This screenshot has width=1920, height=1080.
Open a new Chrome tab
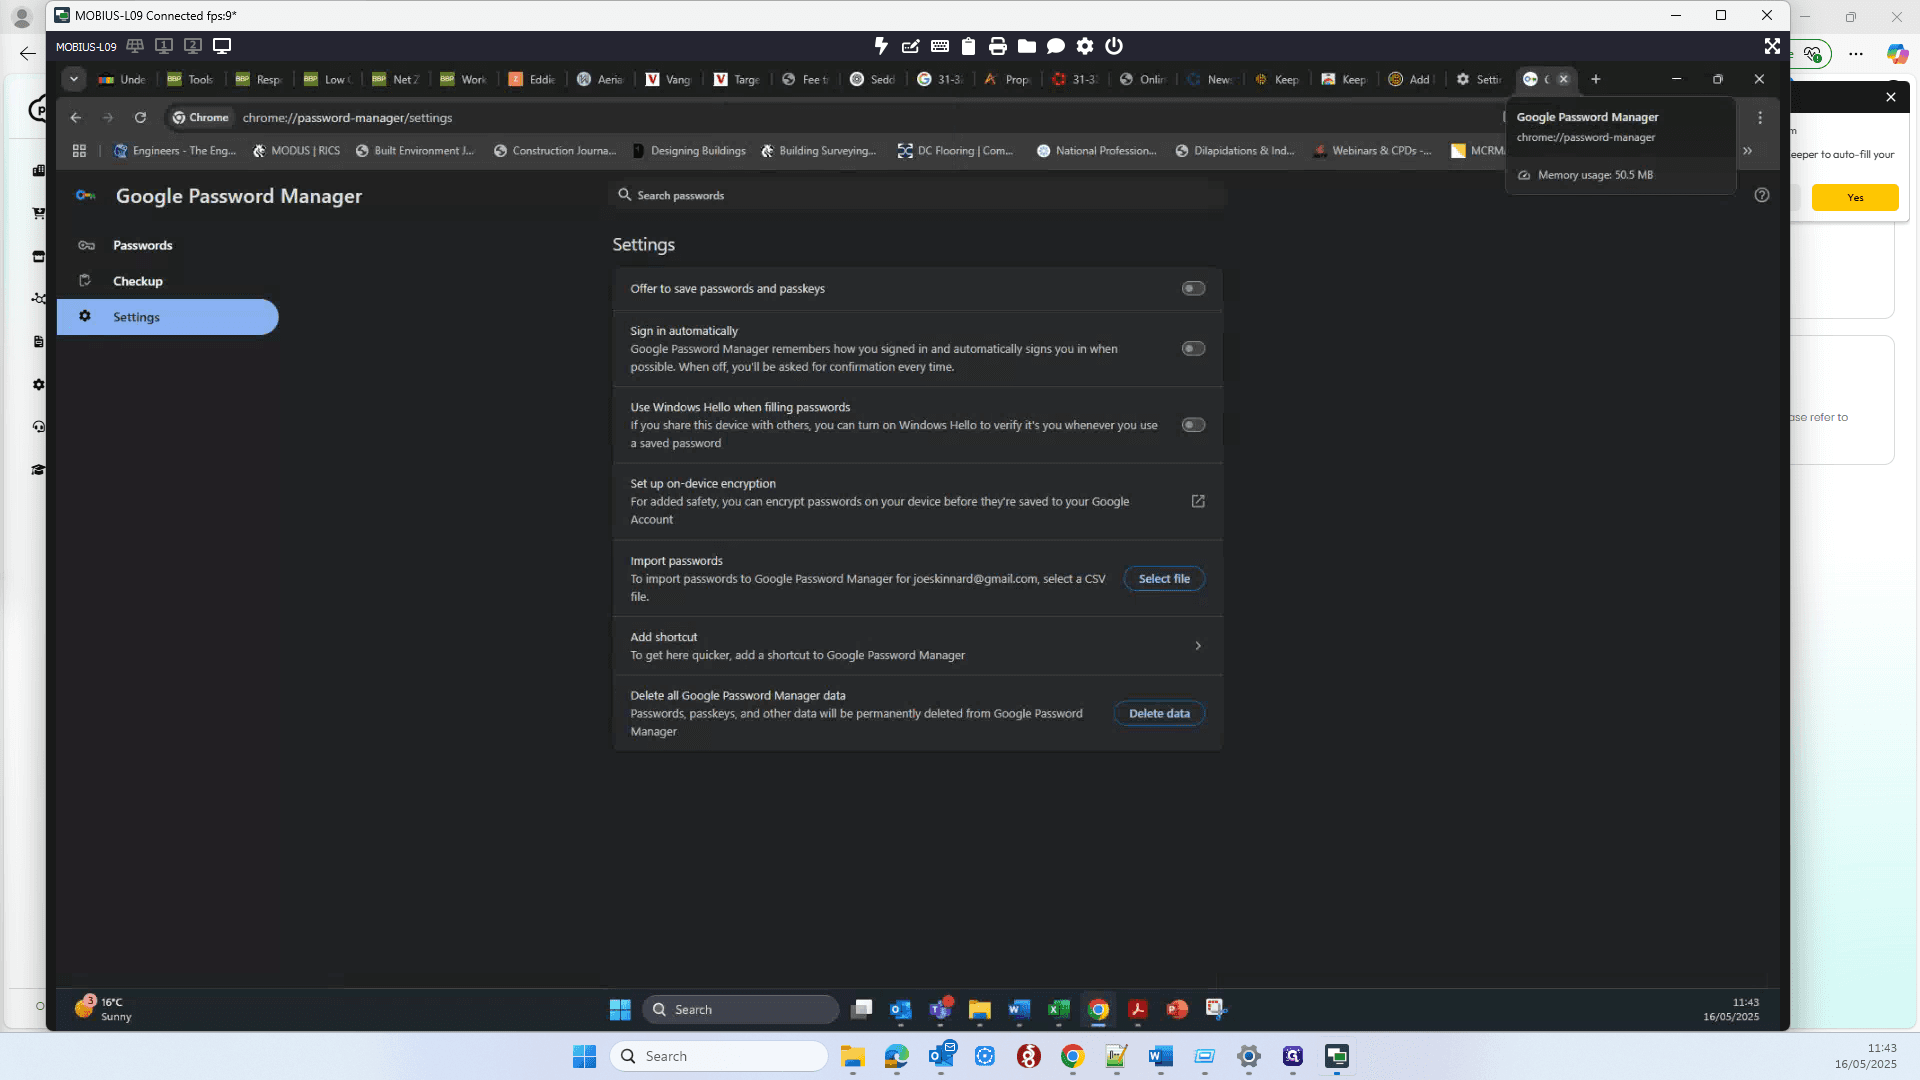tap(1596, 79)
